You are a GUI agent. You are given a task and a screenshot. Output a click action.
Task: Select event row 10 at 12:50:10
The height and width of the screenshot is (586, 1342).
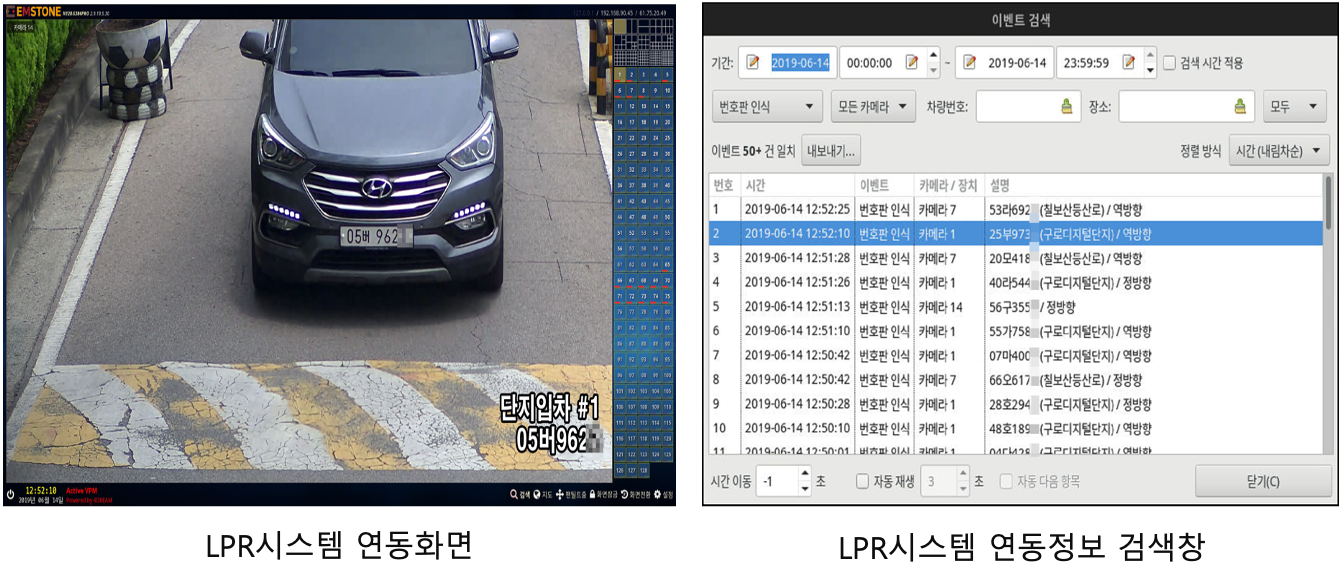pos(1016,428)
